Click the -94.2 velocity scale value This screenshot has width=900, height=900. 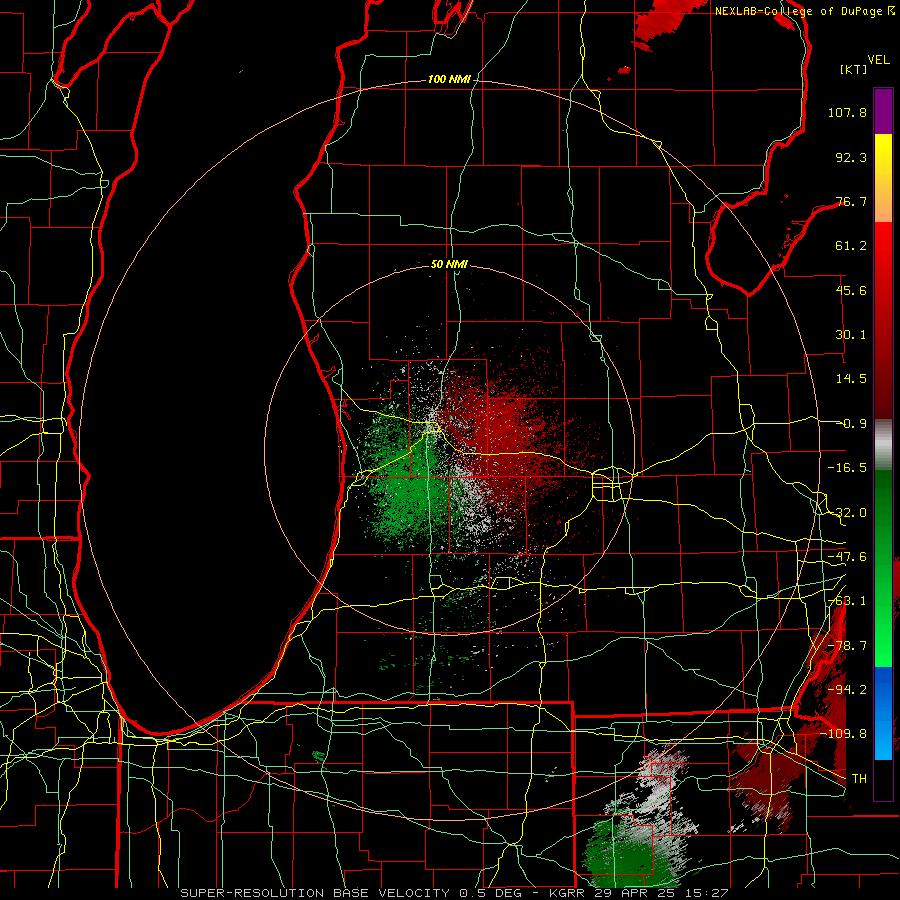point(847,690)
